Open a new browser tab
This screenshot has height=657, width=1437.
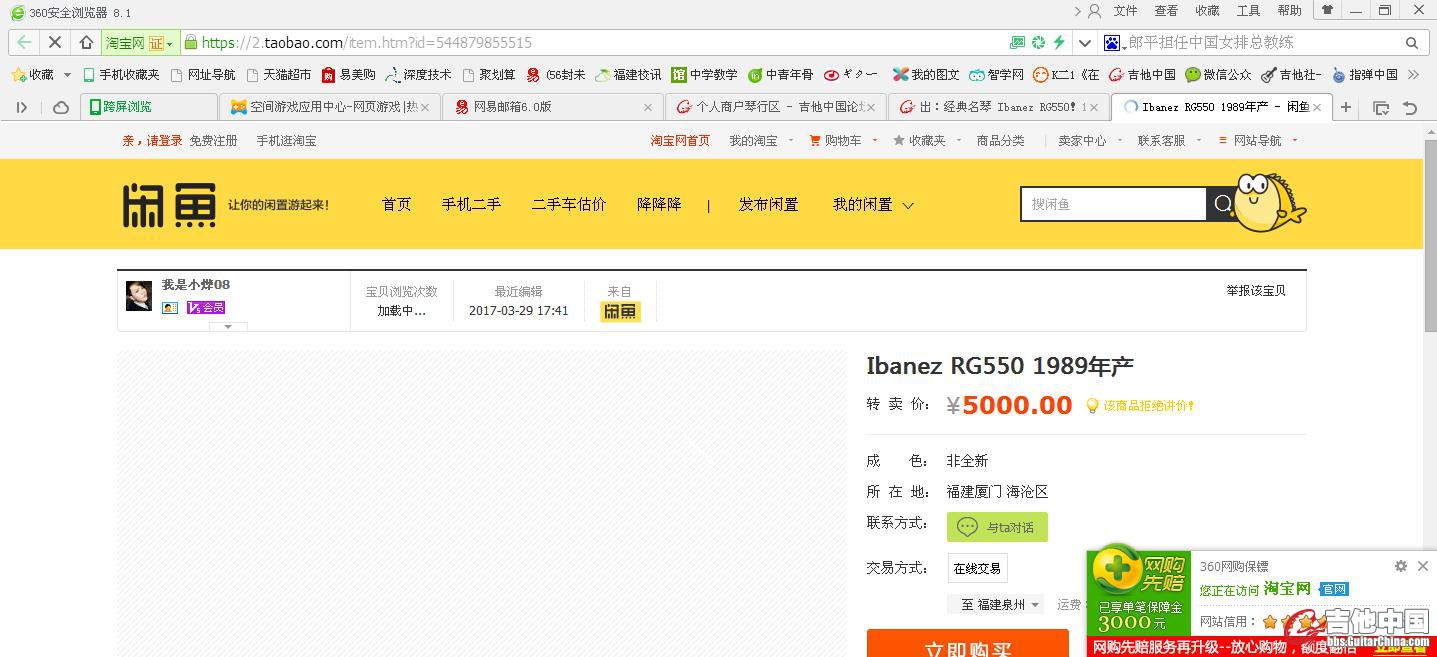pyautogui.click(x=1346, y=107)
